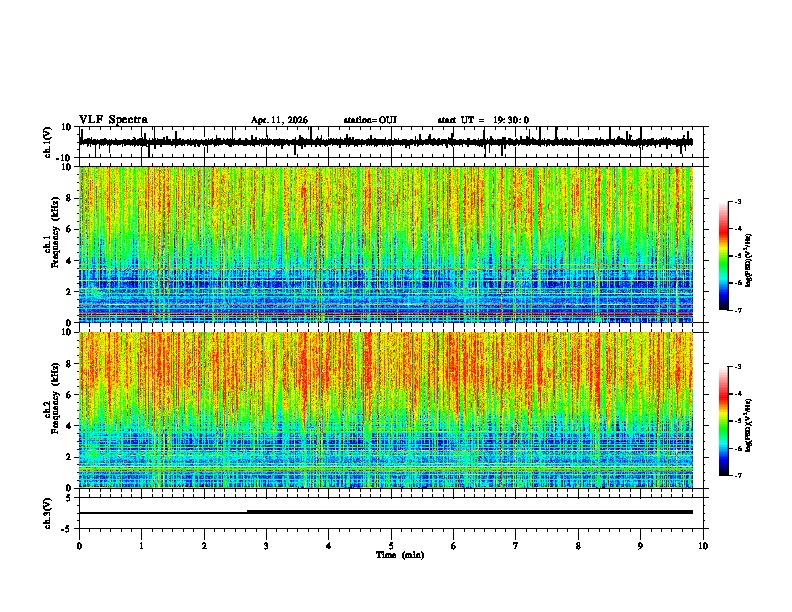Click the "ch.1(V)" axis label
The height and width of the screenshot is (612, 792).
[x=48, y=142]
